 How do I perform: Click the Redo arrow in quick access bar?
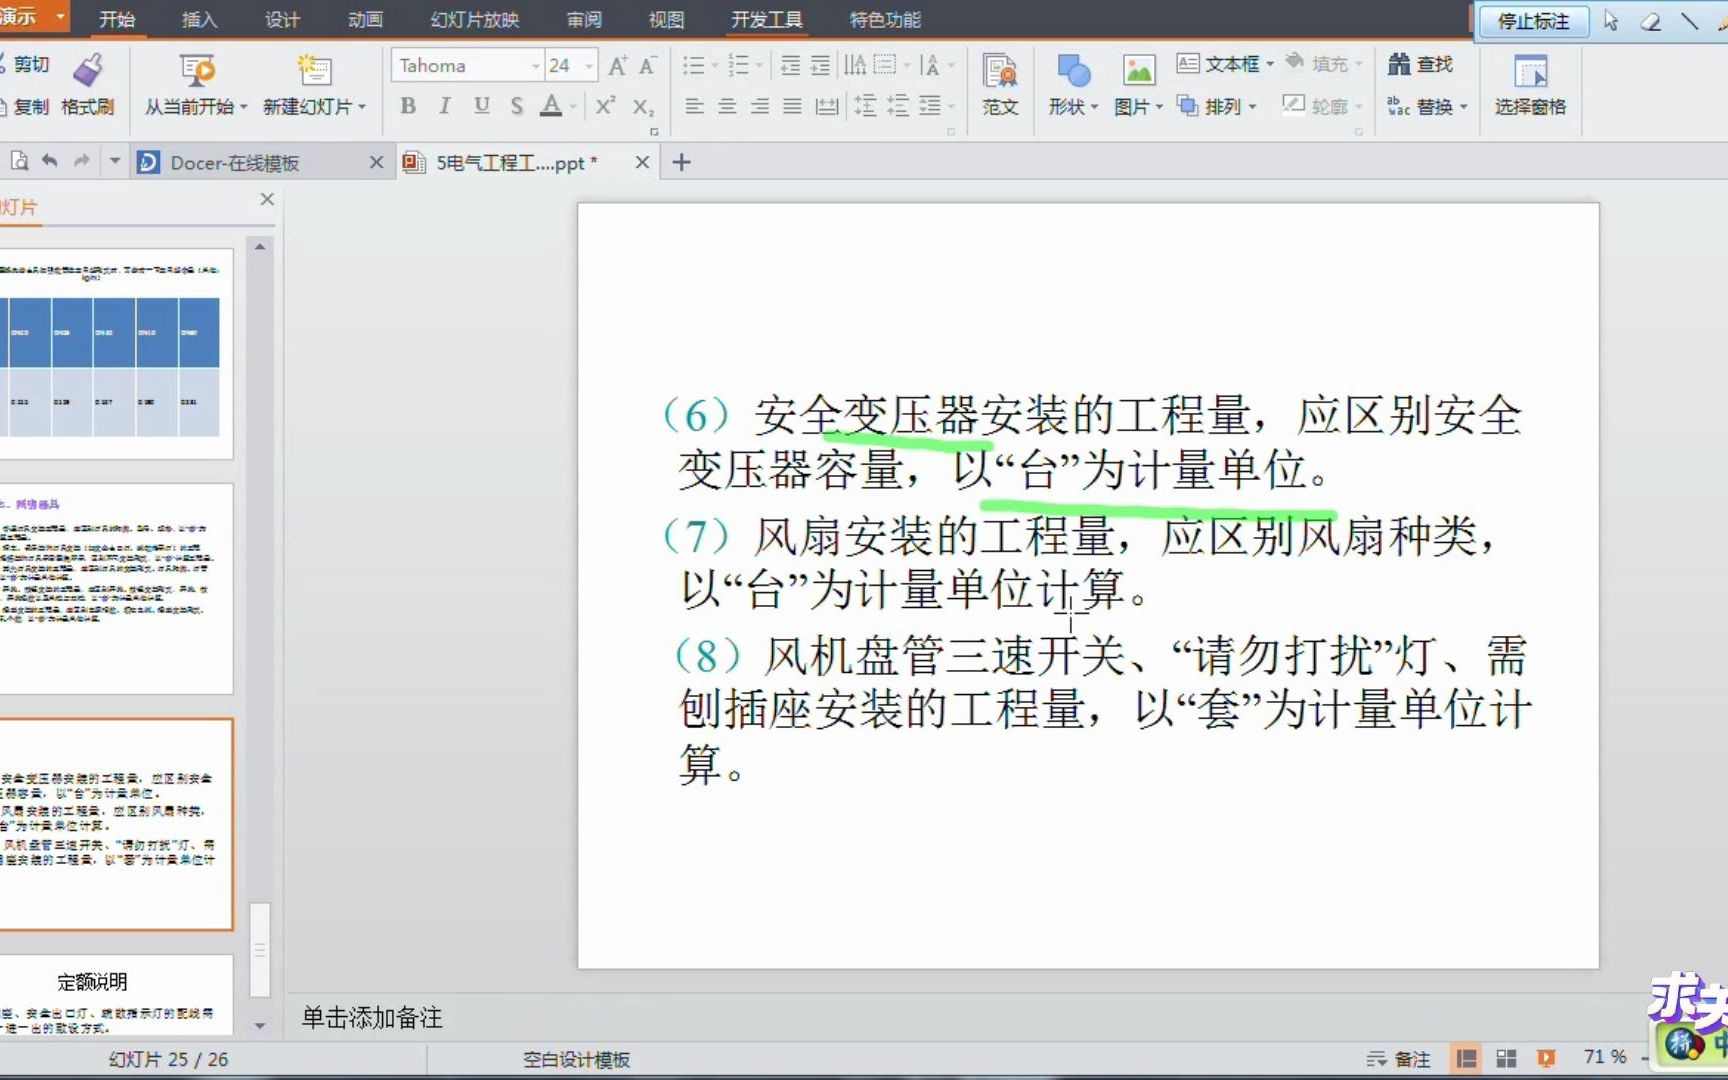tap(82, 161)
